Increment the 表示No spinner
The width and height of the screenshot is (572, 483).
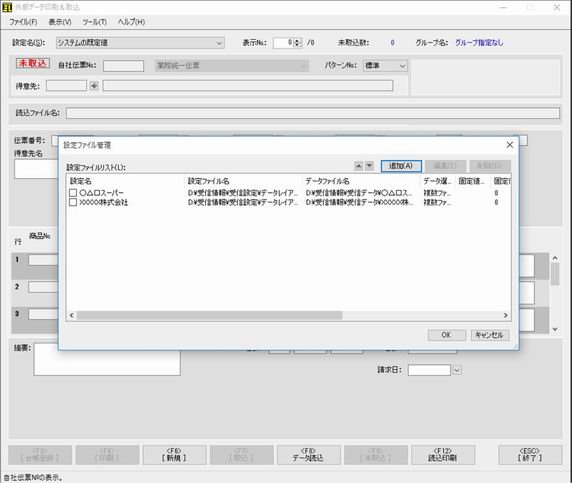(298, 40)
